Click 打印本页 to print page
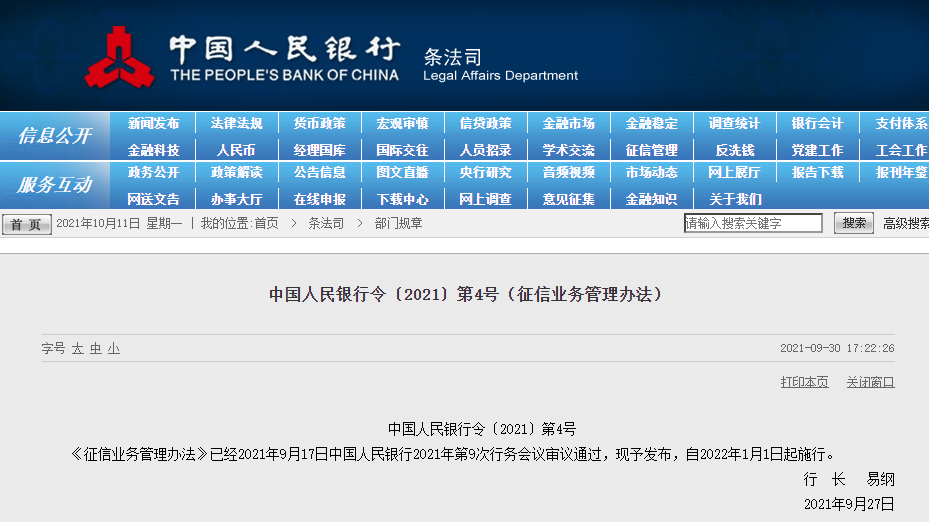This screenshot has height=522, width=929. pos(804,382)
